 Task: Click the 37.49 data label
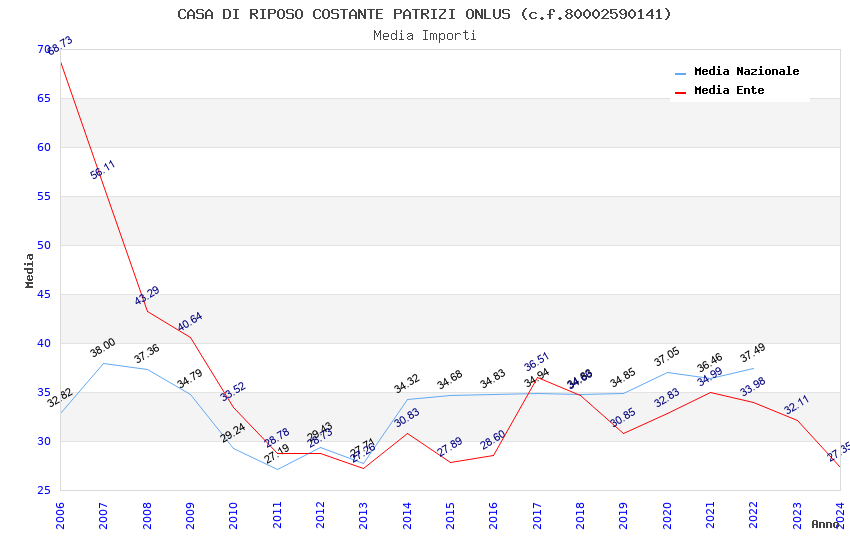[753, 353]
